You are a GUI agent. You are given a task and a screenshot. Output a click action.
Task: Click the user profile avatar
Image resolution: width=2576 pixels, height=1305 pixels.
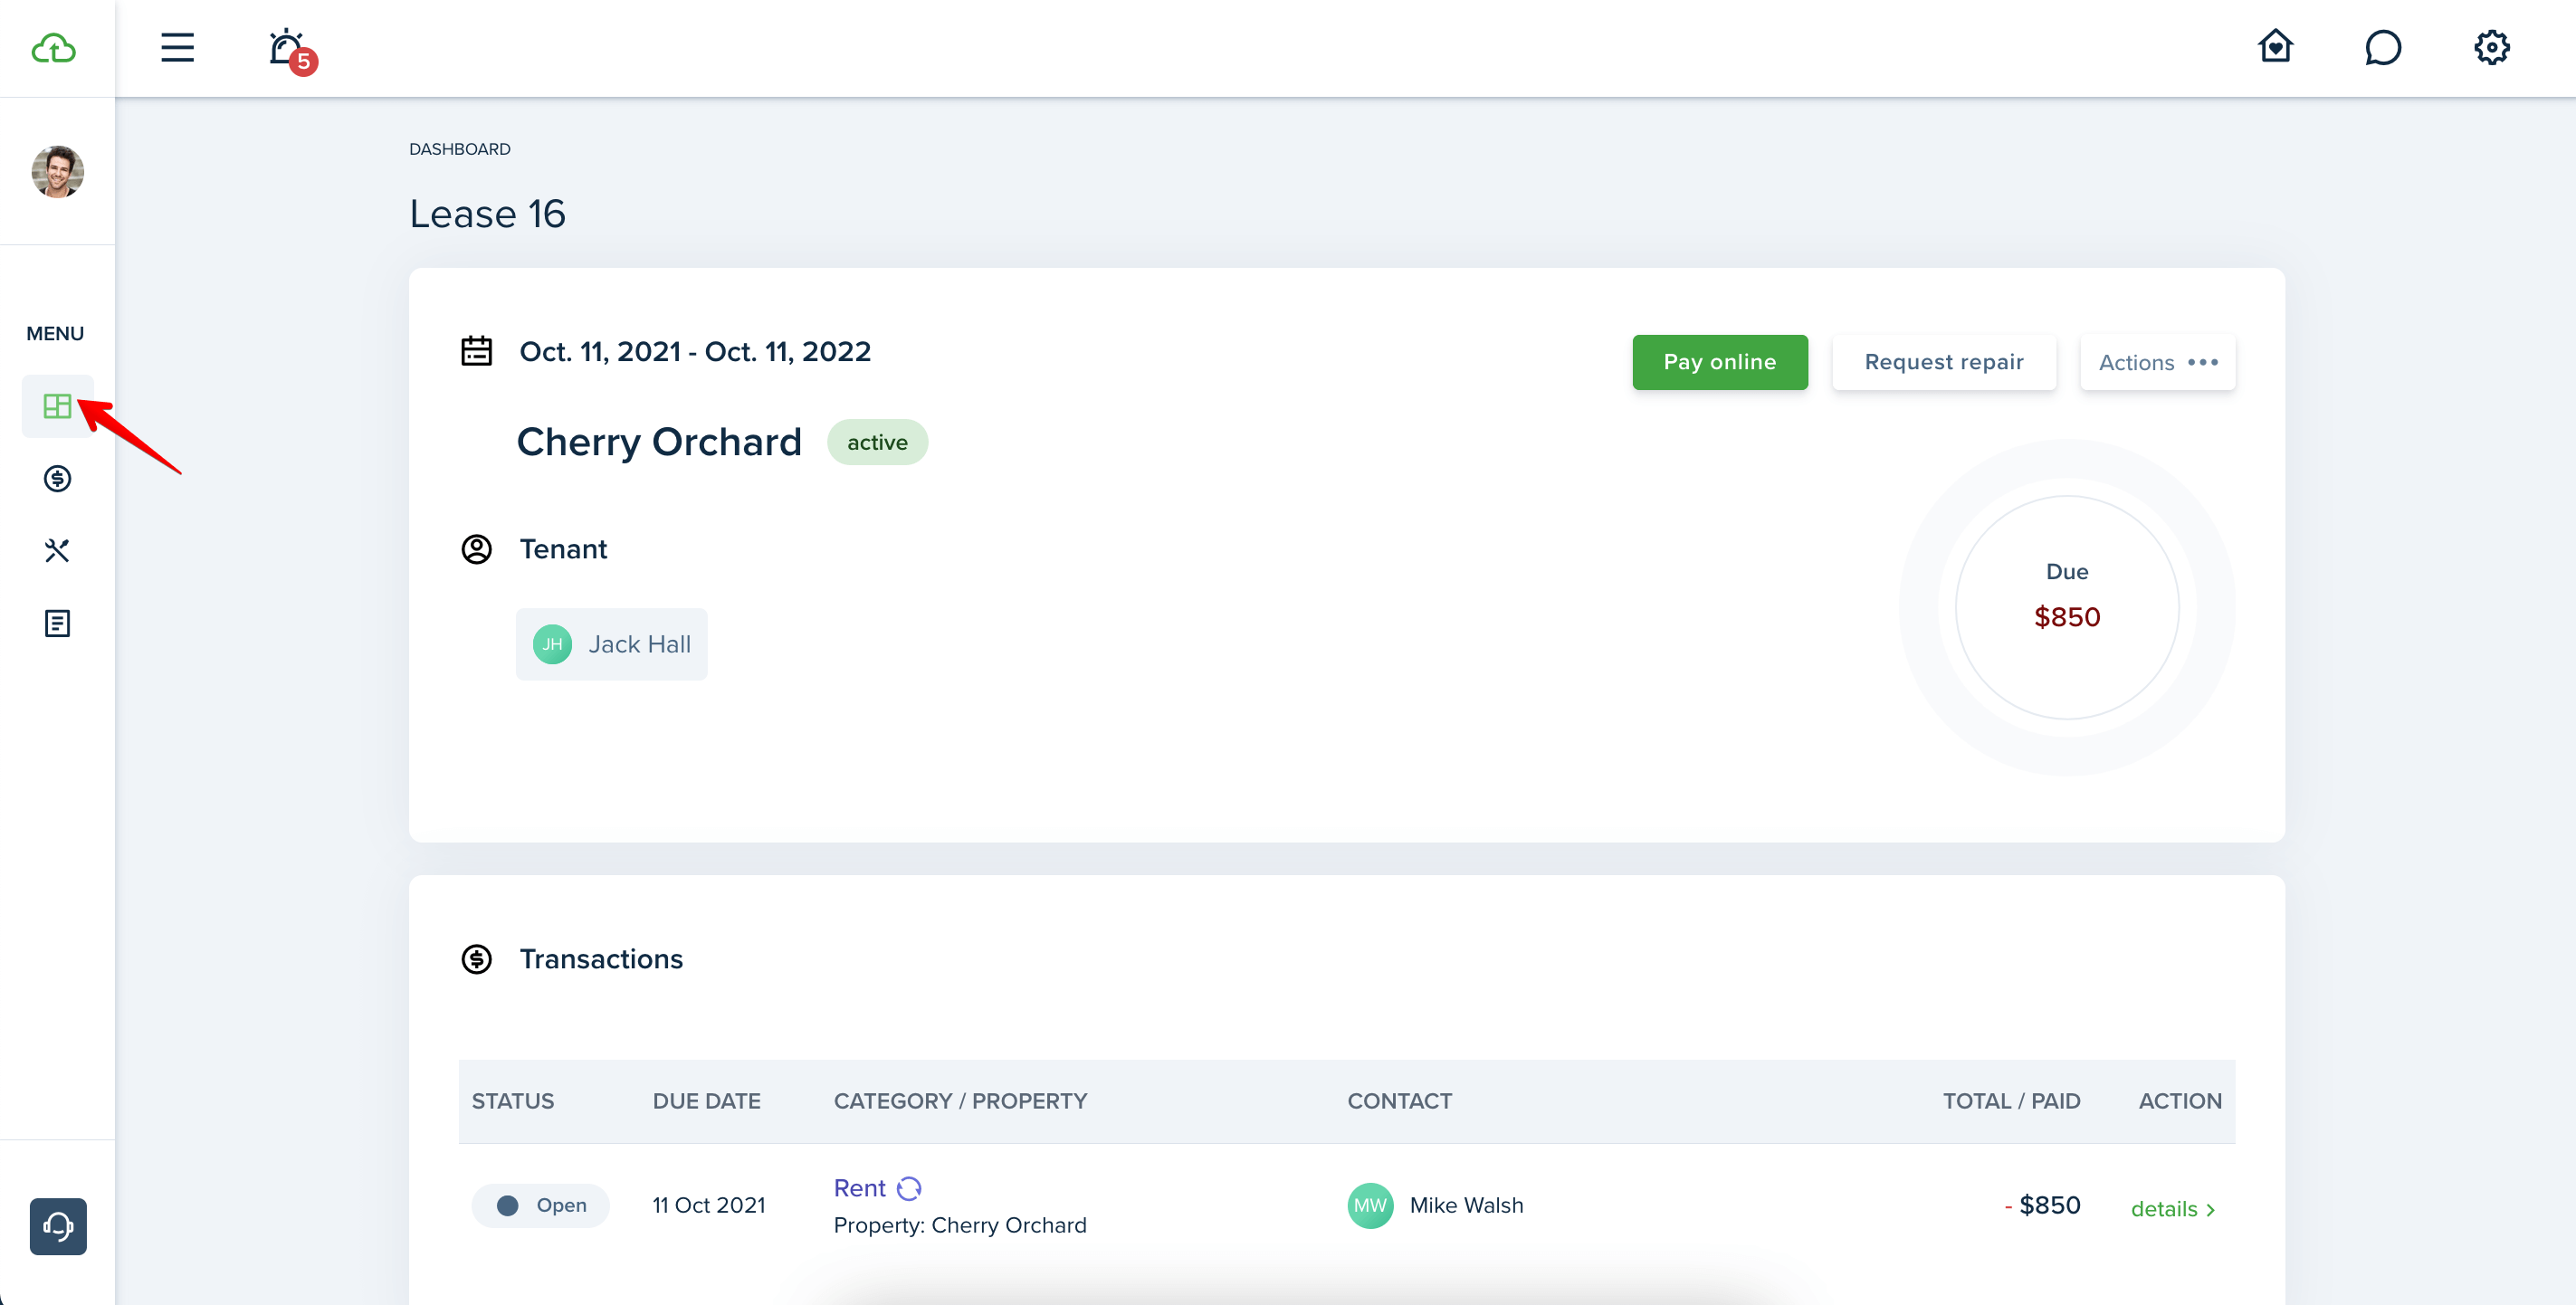(57, 171)
